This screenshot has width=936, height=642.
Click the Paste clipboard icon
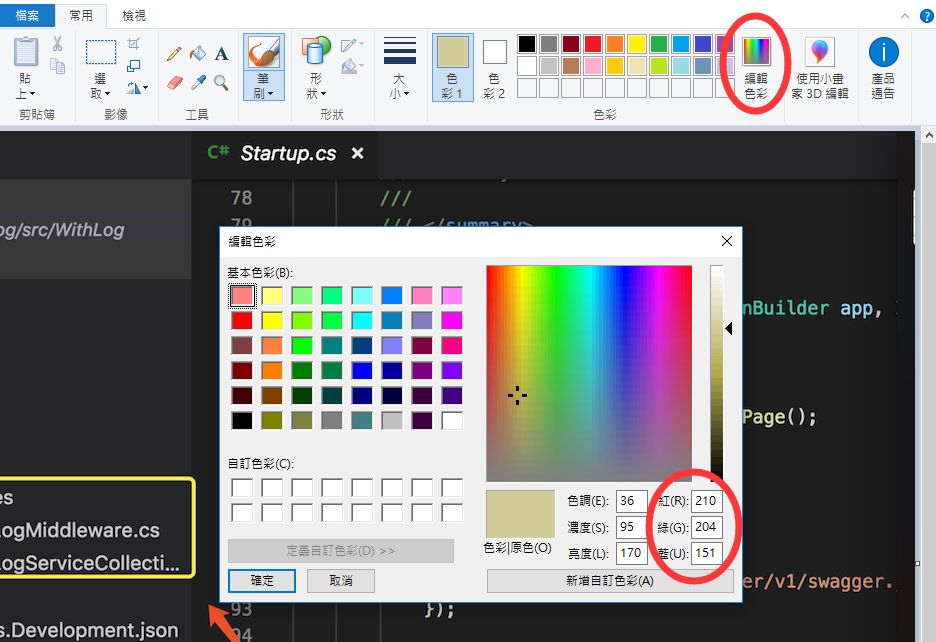pyautogui.click(x=26, y=51)
